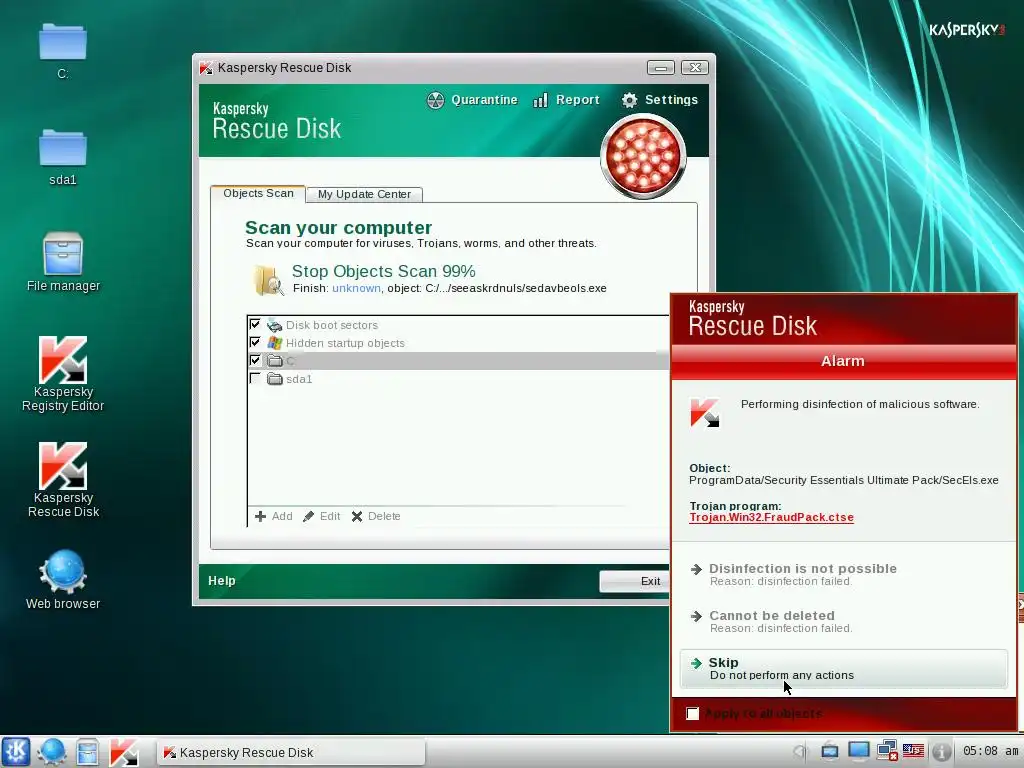
Task: Toggle Disk boot sectors checkbox
Action: [x=255, y=324]
